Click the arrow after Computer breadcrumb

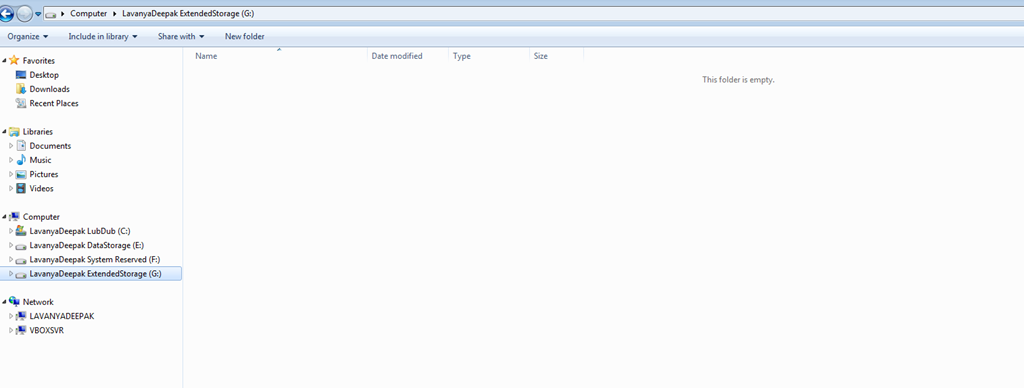[115, 14]
